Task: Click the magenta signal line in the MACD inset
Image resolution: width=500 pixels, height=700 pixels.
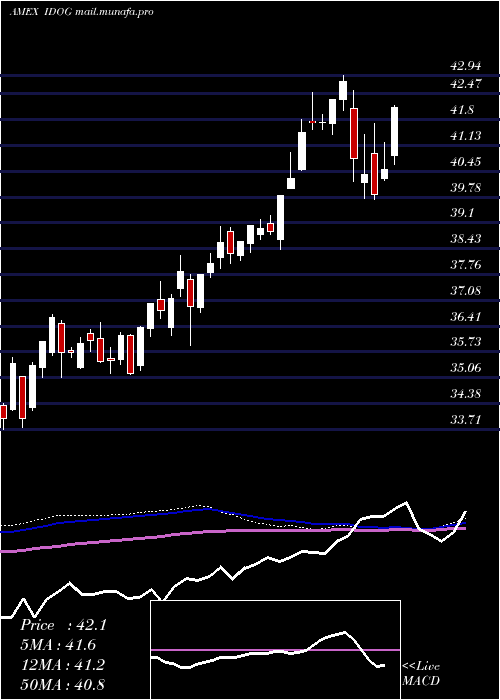Action: pyautogui.click(x=275, y=650)
